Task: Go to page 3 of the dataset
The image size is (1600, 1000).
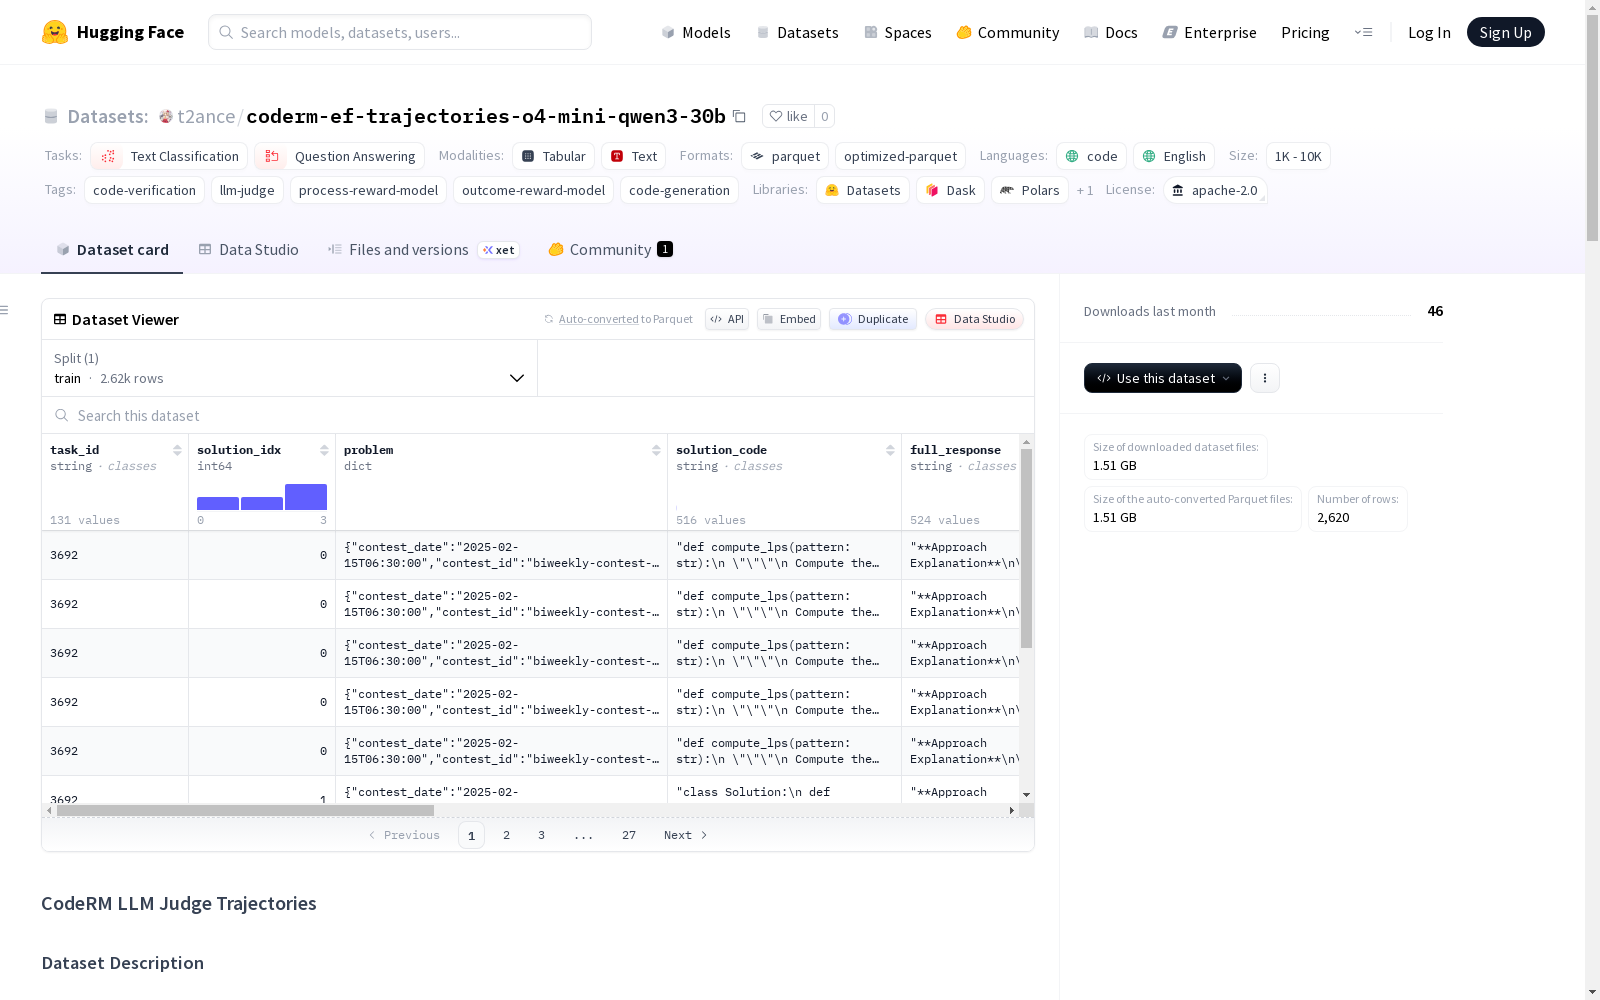Action: [541, 835]
